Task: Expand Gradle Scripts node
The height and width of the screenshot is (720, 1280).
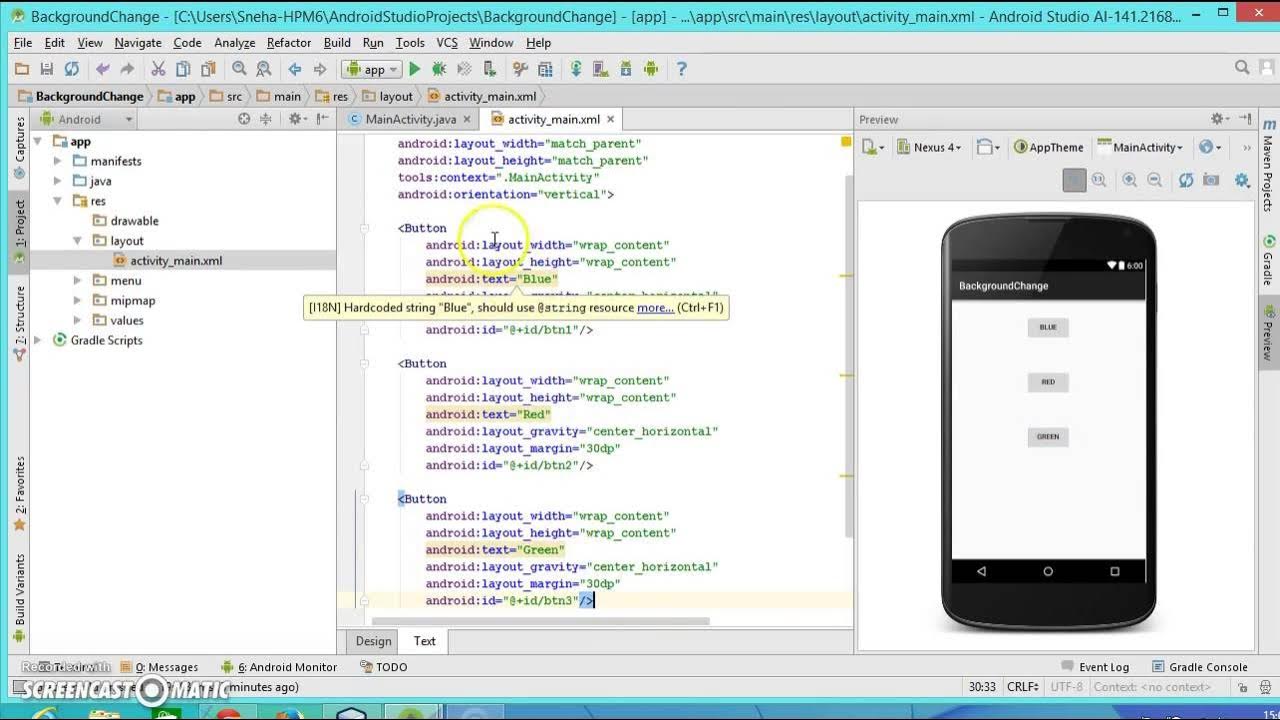Action: (x=38, y=340)
